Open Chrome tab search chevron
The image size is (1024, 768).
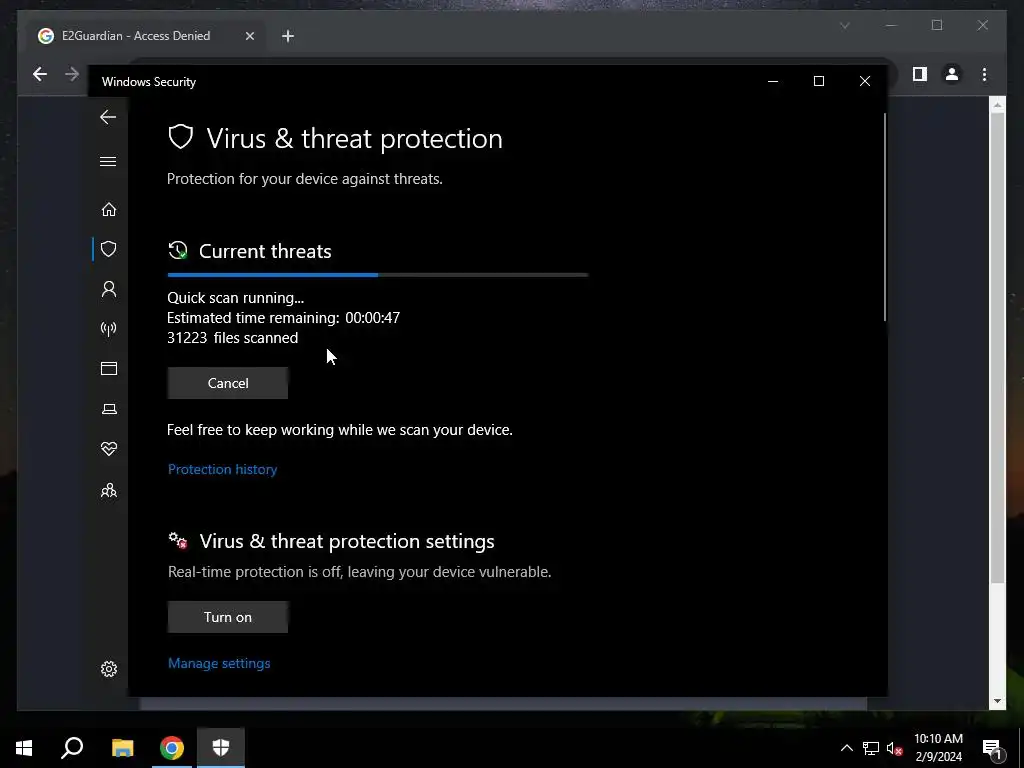(844, 25)
